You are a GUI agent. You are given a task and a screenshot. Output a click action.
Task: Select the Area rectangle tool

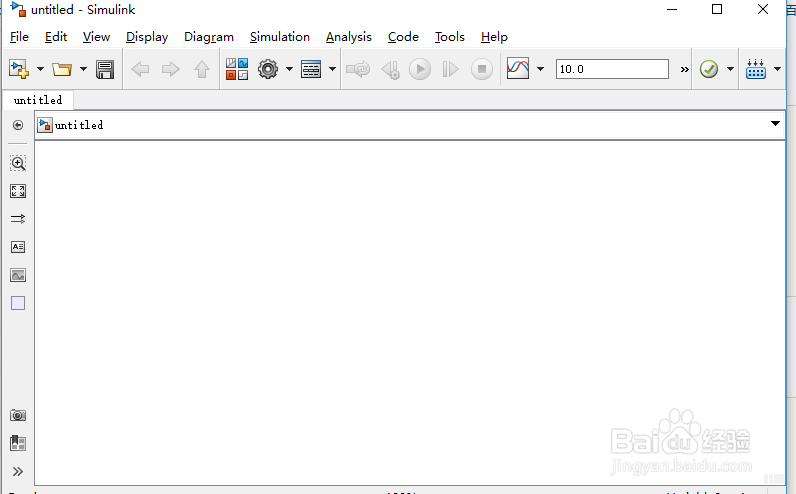coord(18,303)
